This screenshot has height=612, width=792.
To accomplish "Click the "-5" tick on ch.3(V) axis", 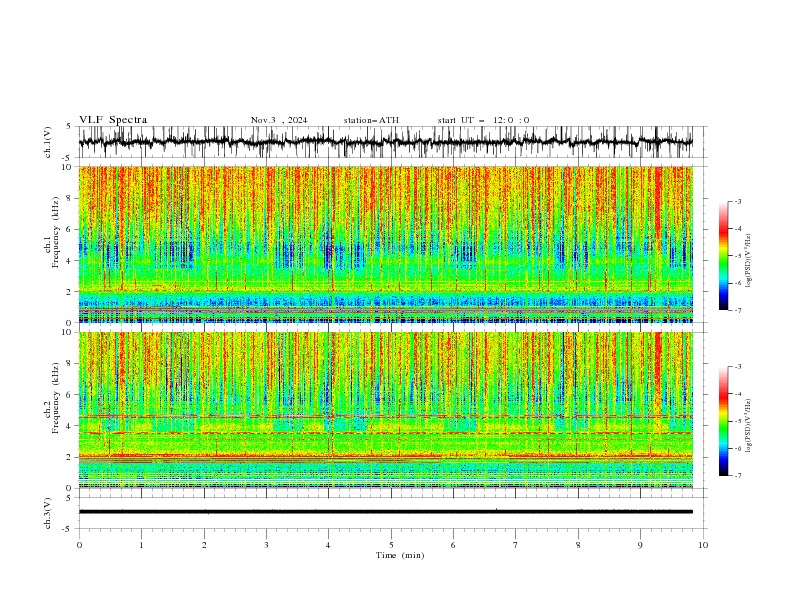I will (x=67, y=529).
